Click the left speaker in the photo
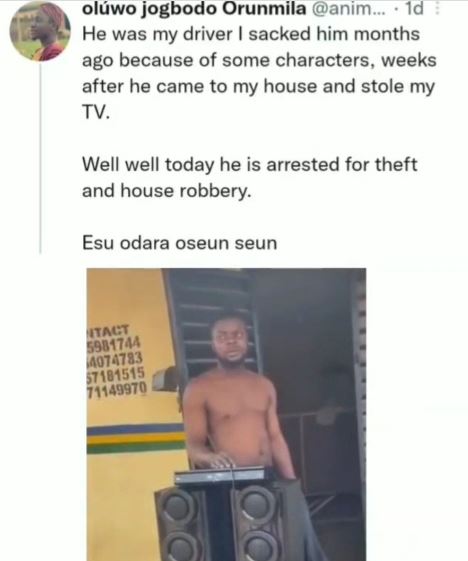Viewport: 468px width, 561px height. (x=179, y=523)
